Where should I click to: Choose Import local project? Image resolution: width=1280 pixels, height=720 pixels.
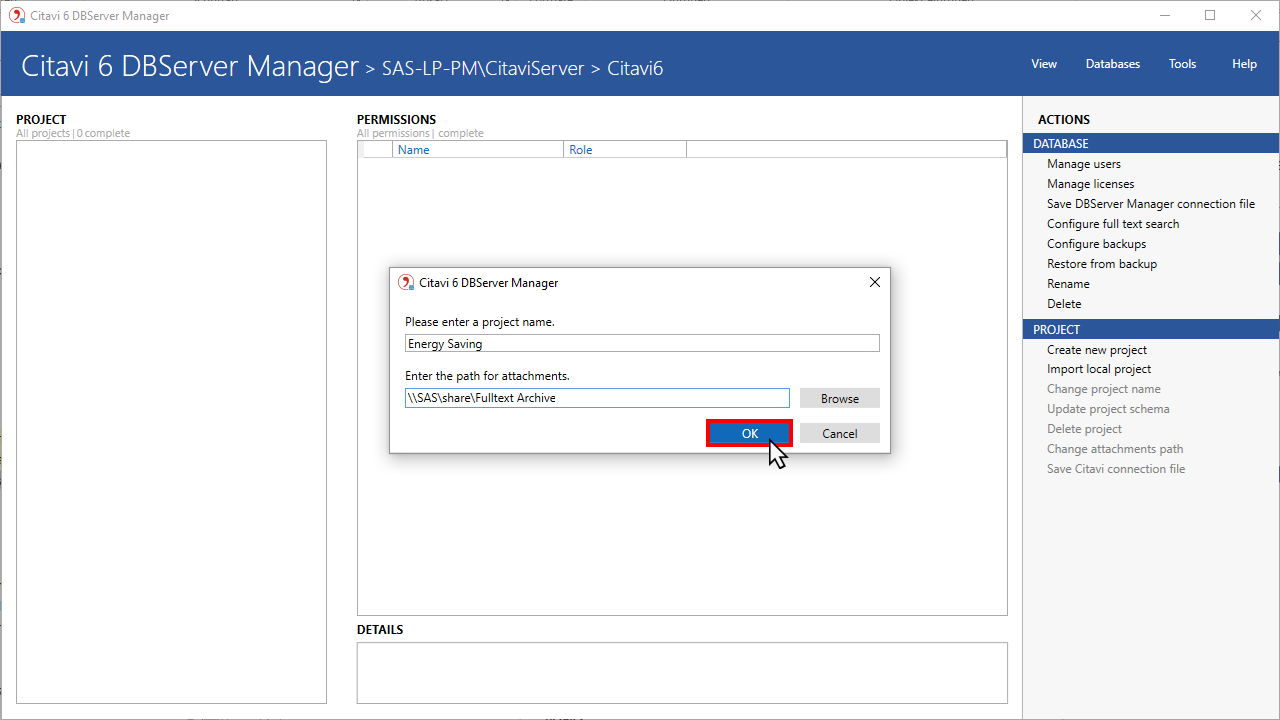point(1098,369)
